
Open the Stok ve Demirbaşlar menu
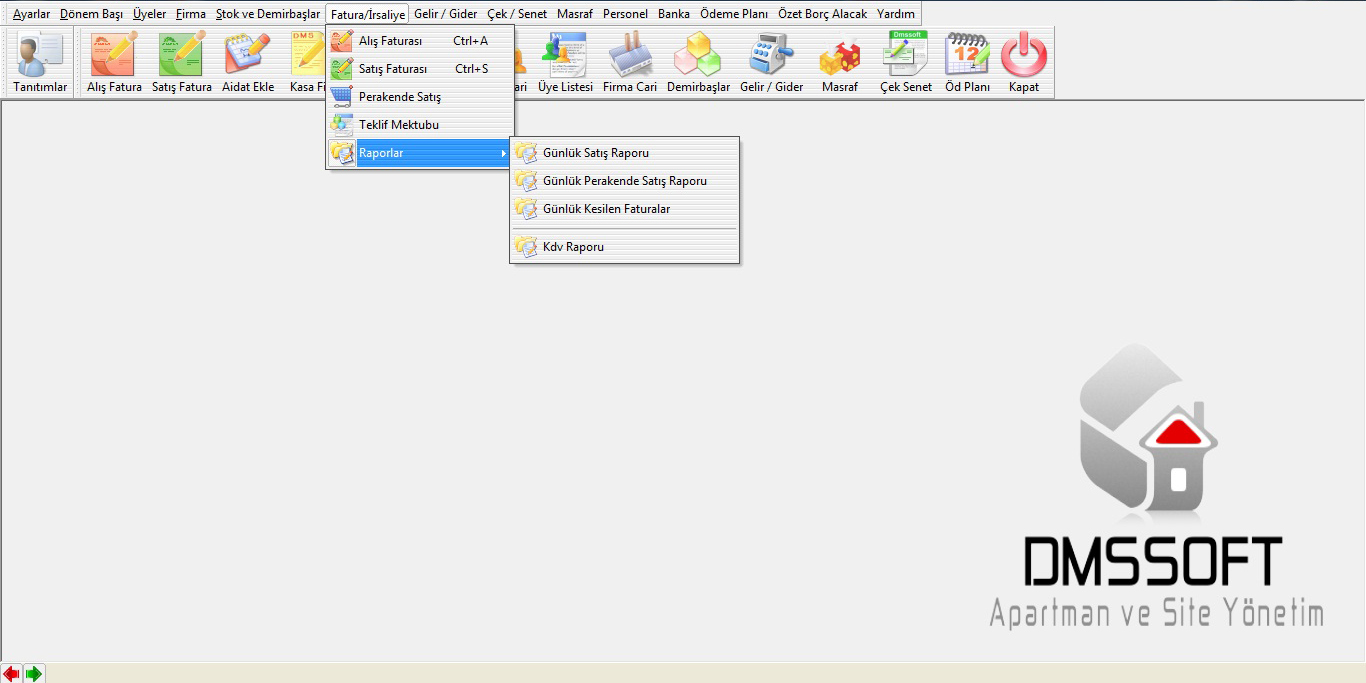268,14
